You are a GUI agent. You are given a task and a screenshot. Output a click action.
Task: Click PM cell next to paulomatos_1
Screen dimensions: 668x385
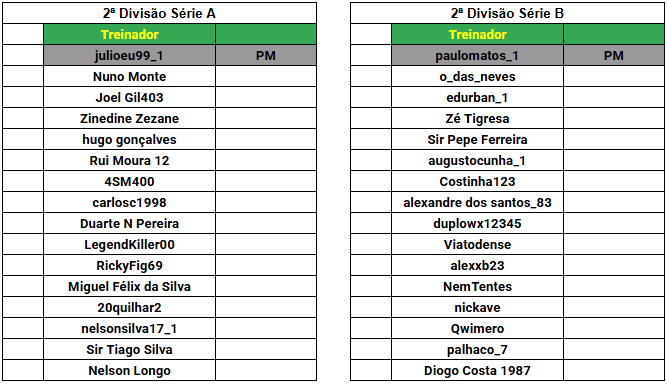click(614, 55)
